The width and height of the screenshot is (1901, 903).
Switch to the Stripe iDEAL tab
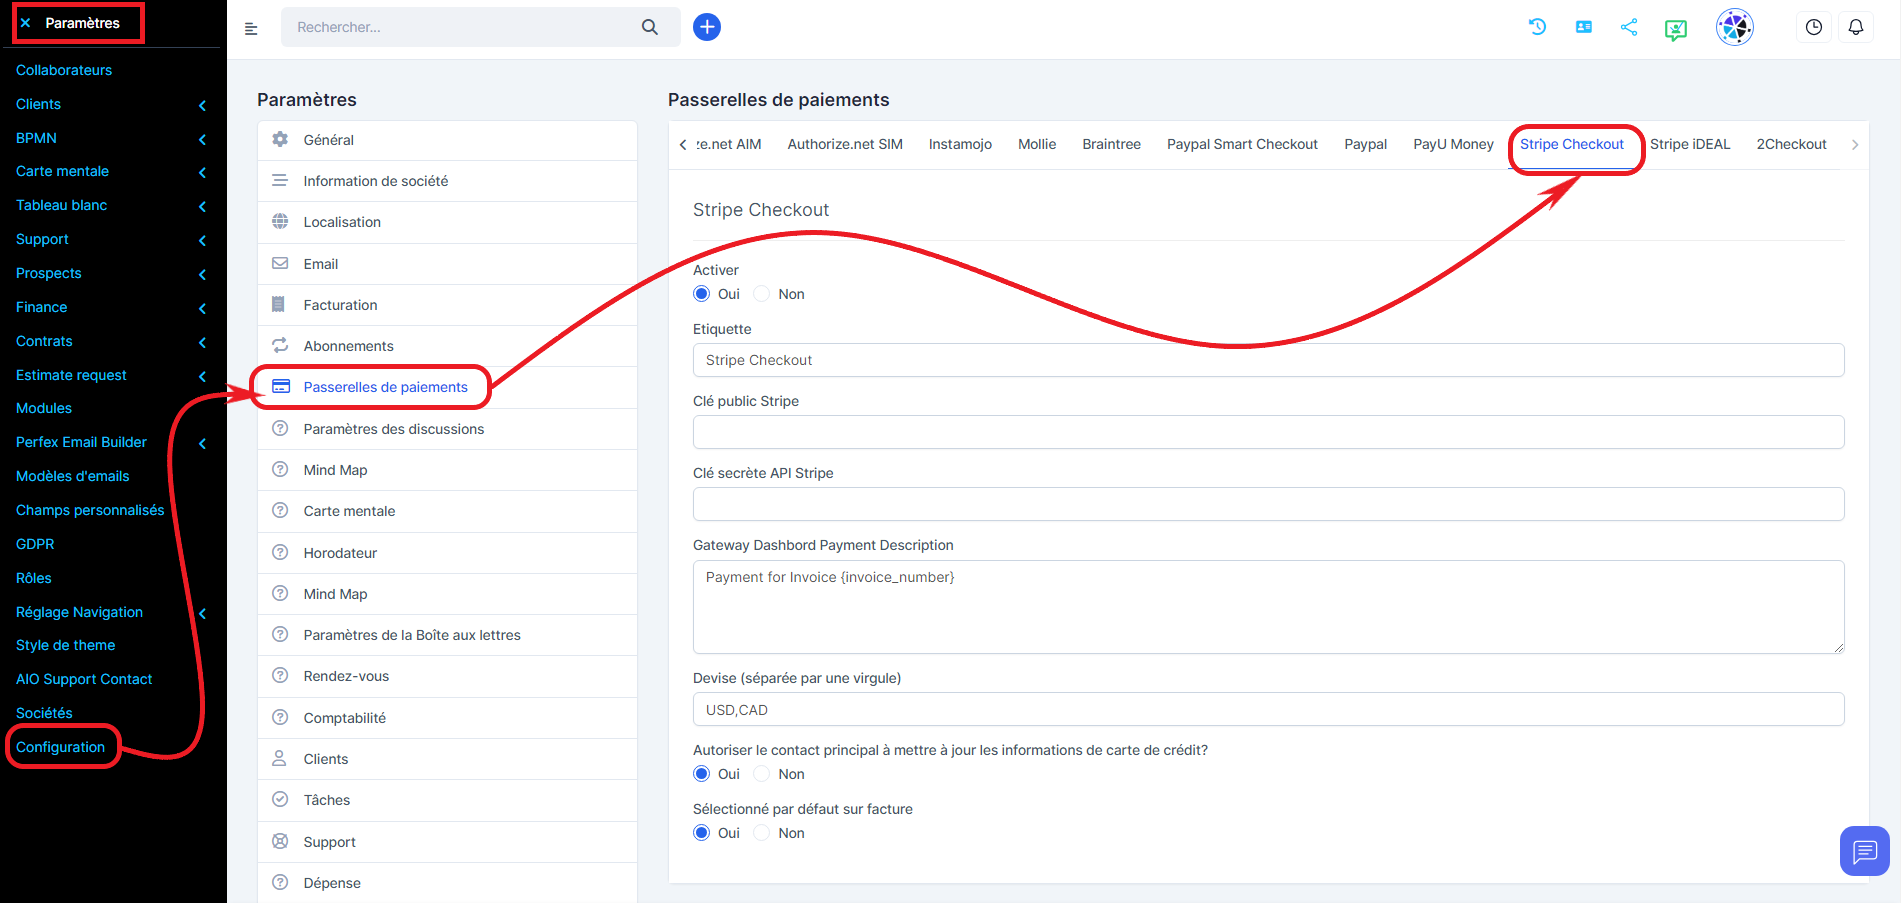pos(1690,144)
